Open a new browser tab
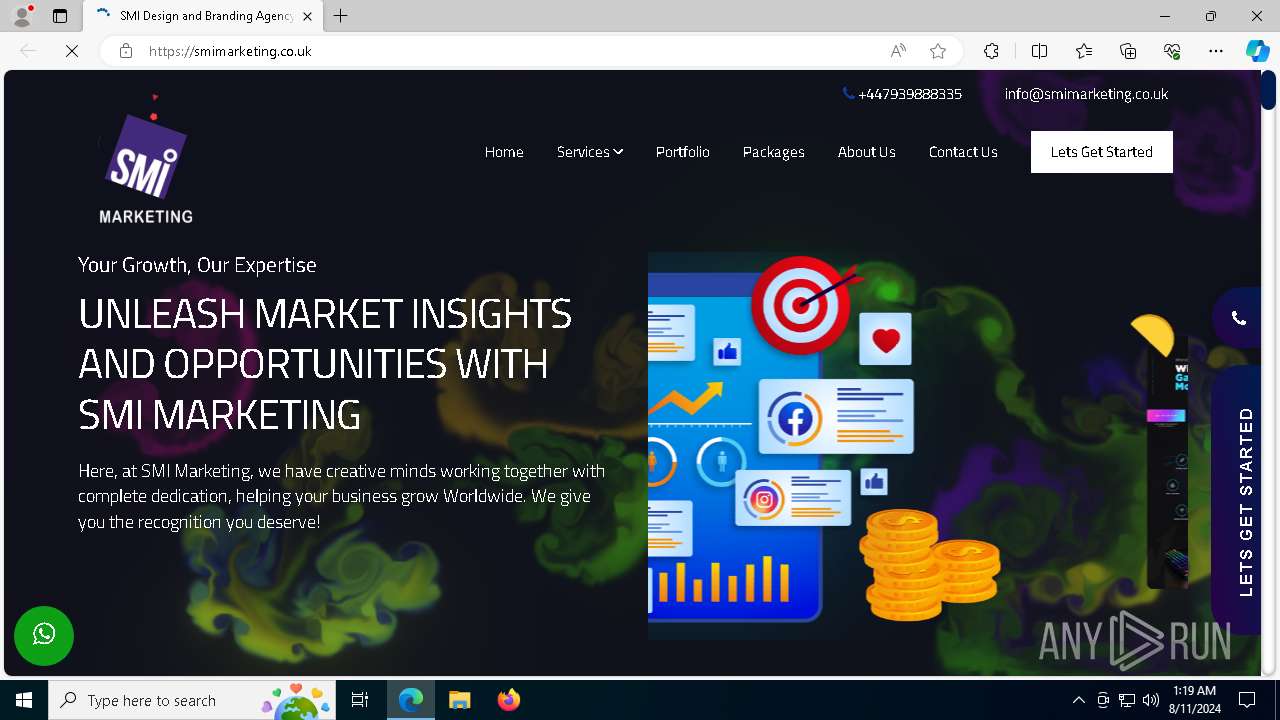This screenshot has width=1280, height=720. (341, 16)
